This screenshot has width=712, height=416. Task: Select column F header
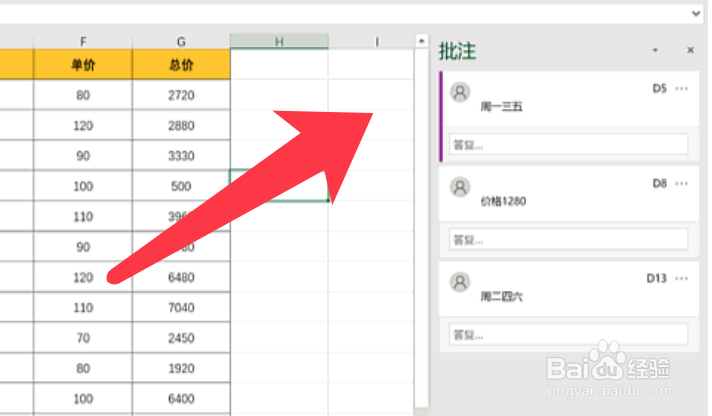pyautogui.click(x=83, y=42)
